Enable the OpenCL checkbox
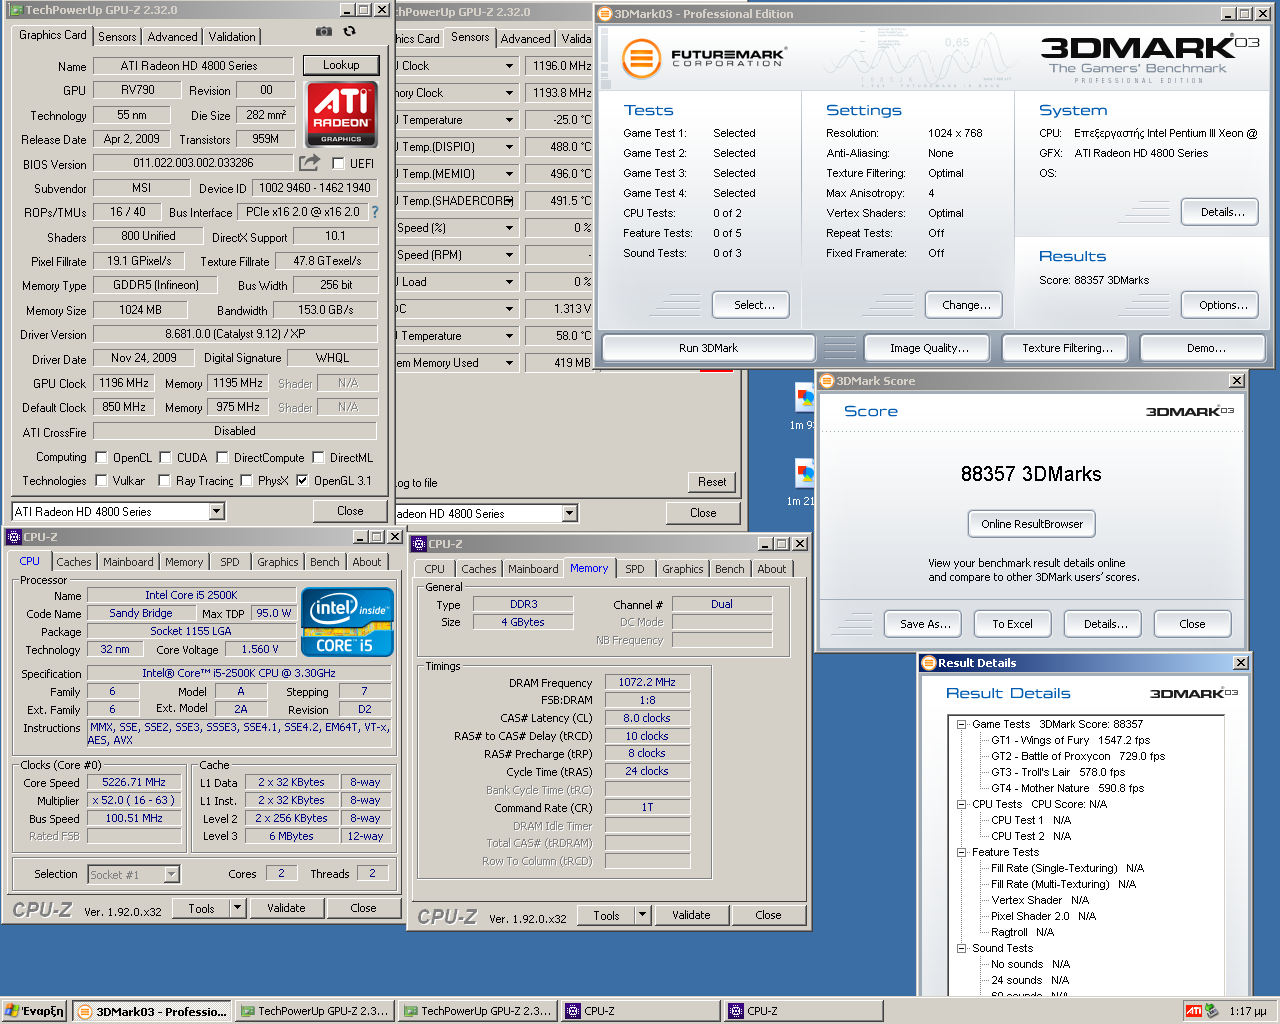Viewport: 1280px width, 1024px height. [101, 457]
